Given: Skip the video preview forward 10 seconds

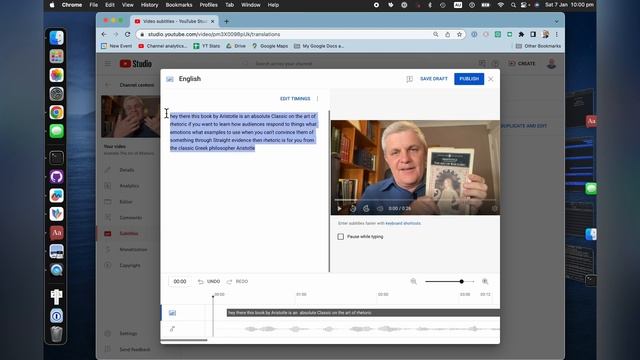Looking at the screenshot, I should (366, 209).
